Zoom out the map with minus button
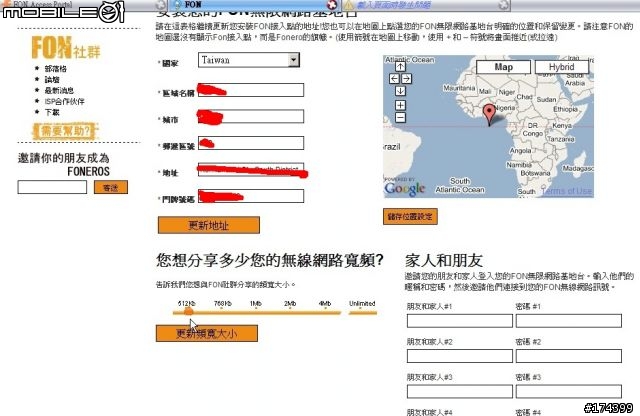640x416 pixels. click(x=400, y=118)
